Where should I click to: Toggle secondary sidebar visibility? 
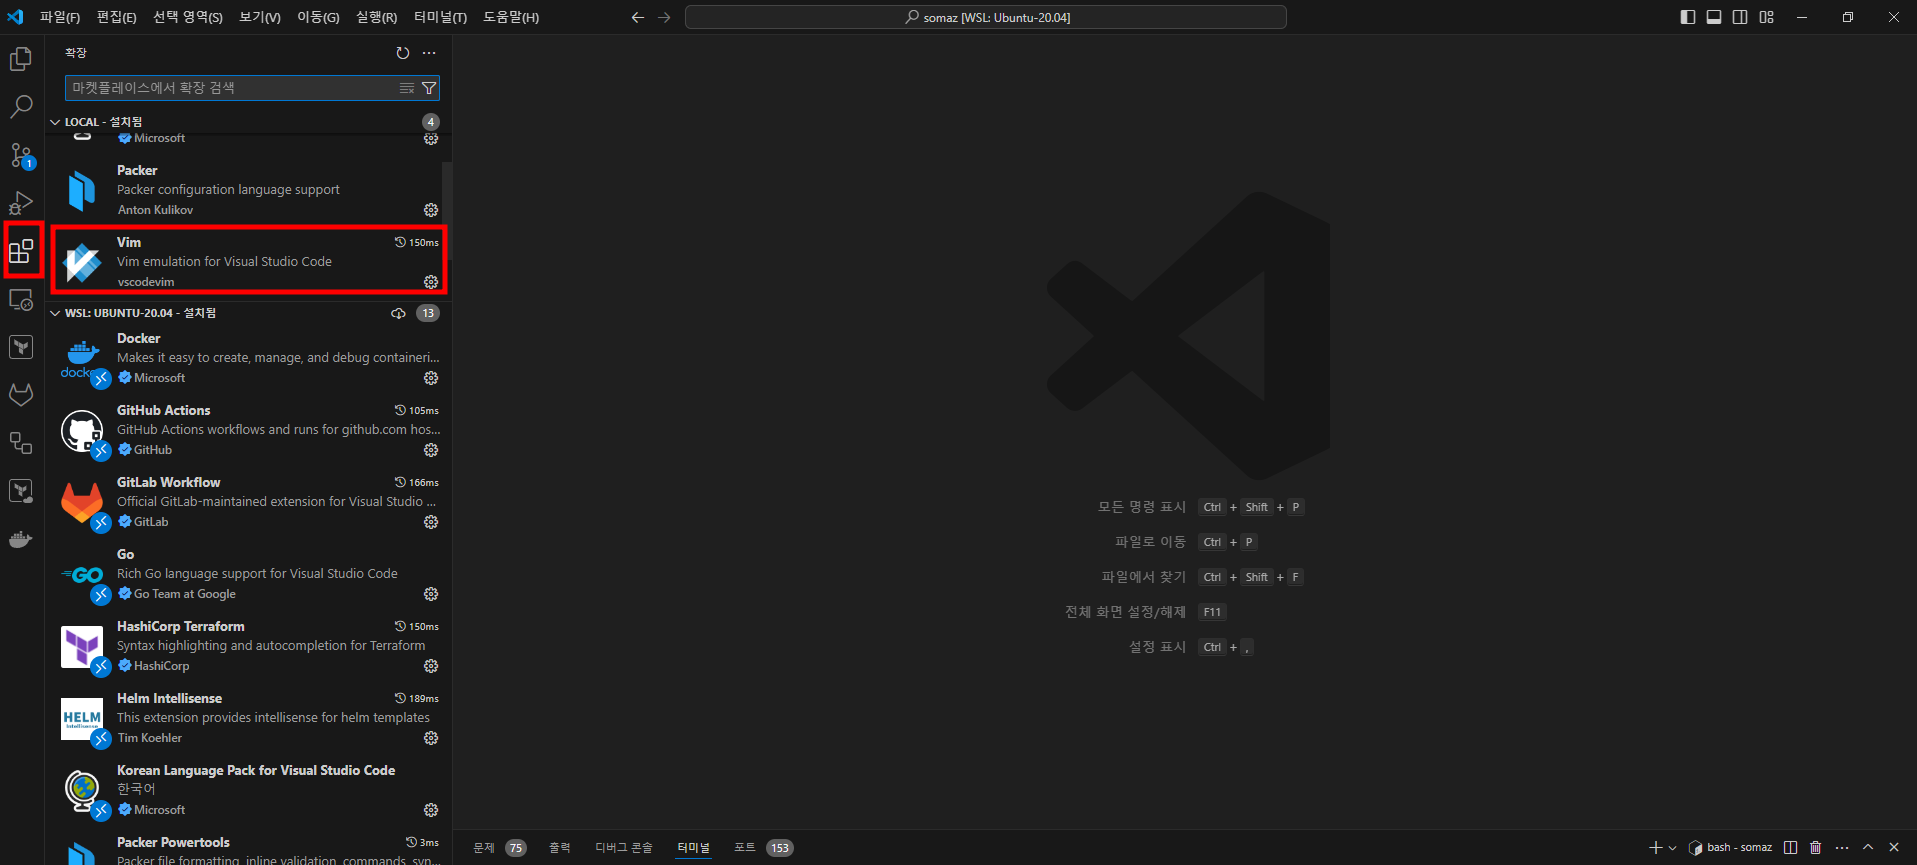[1740, 17]
